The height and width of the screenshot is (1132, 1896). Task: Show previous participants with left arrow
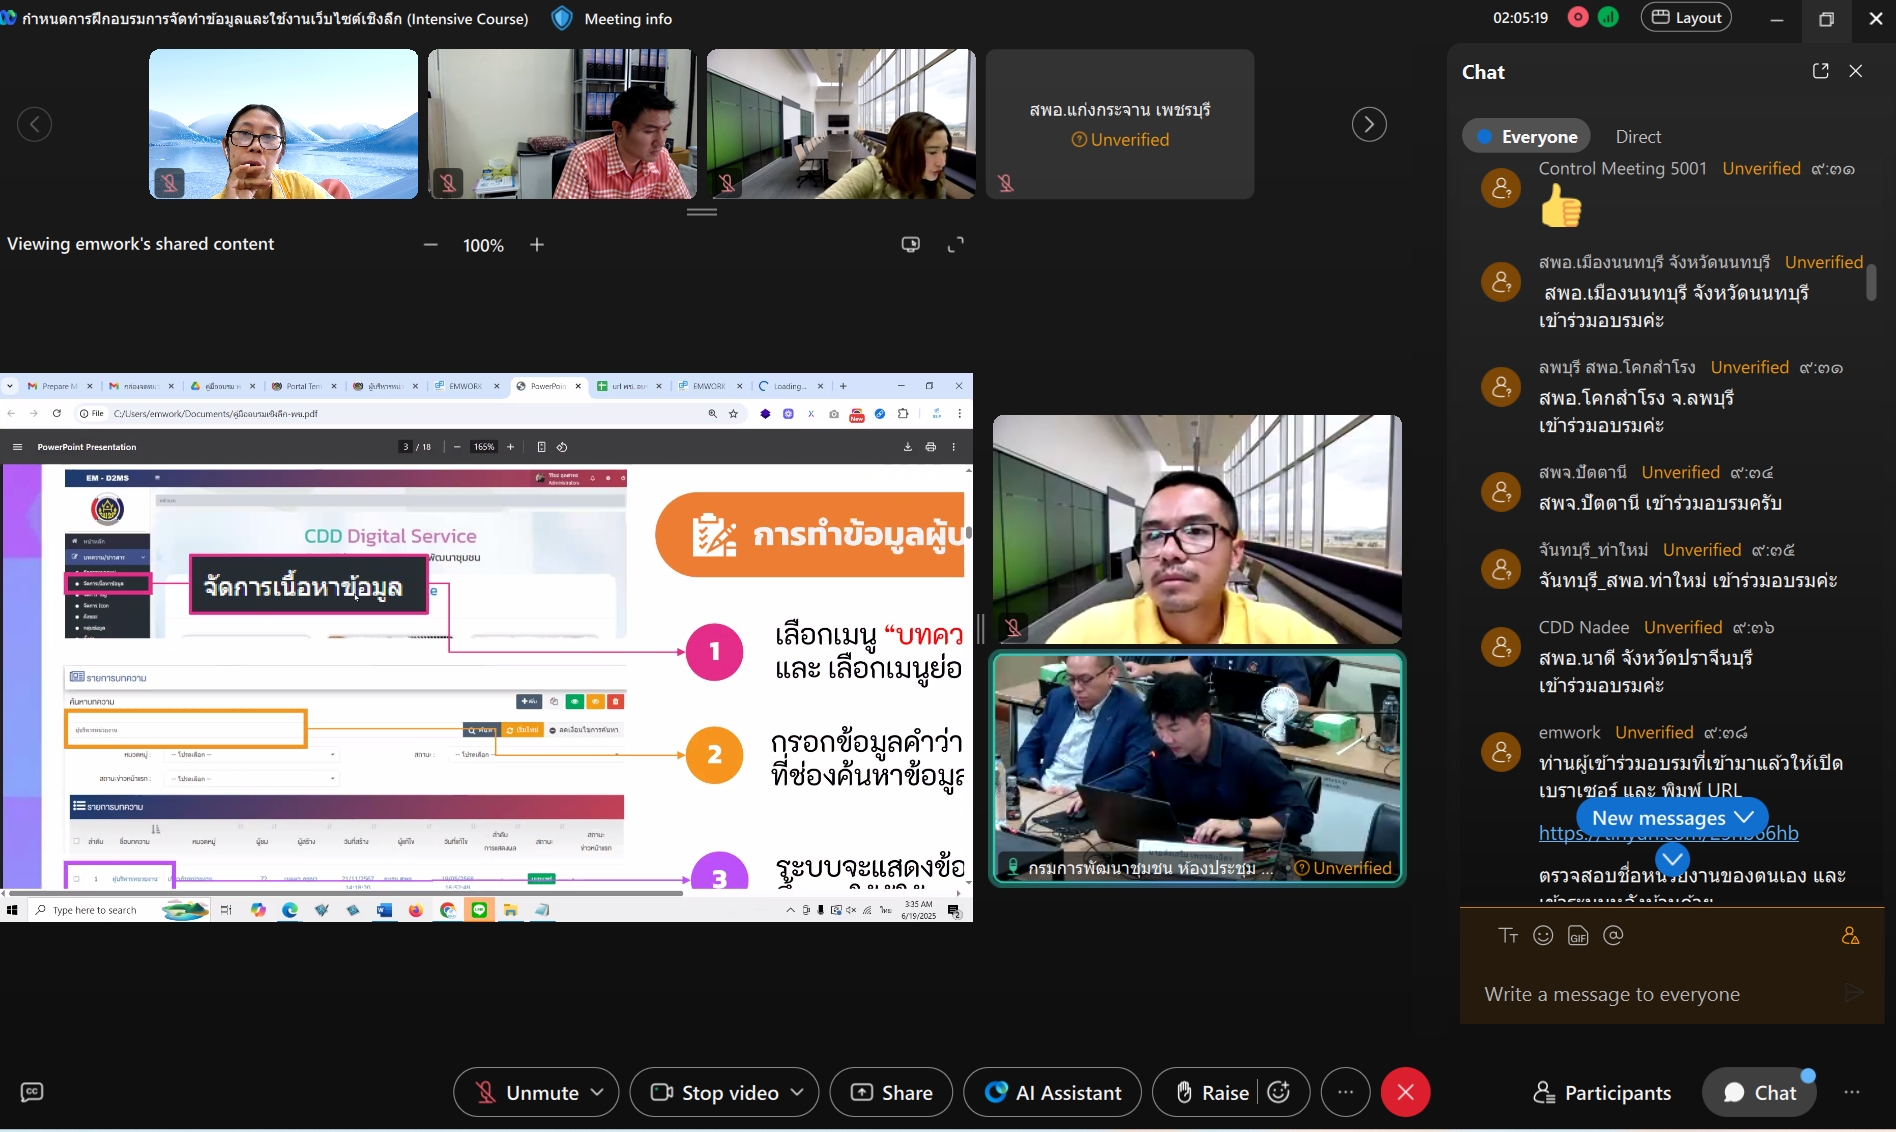[x=34, y=124]
